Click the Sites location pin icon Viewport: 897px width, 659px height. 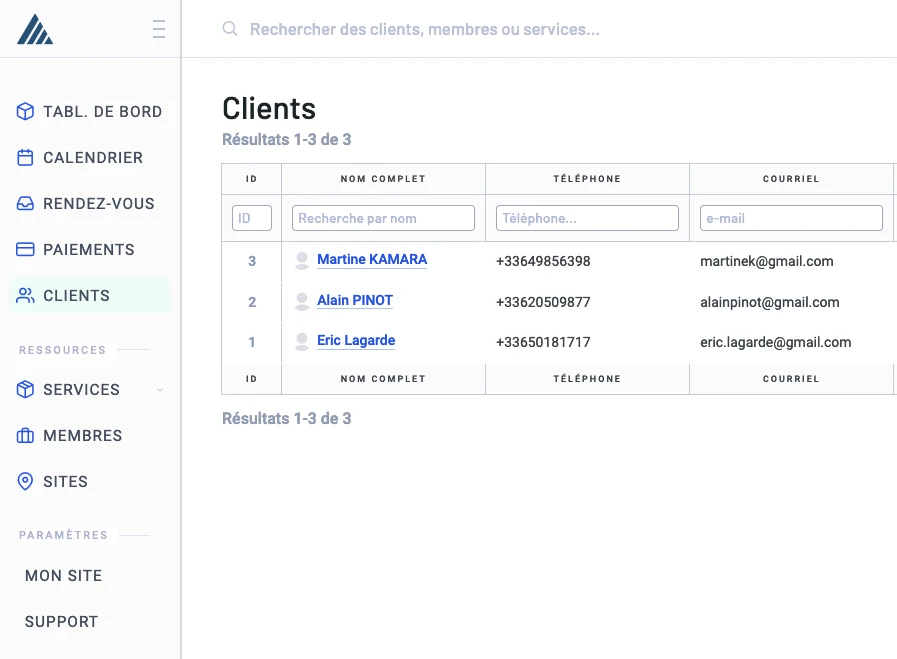tap(26, 482)
